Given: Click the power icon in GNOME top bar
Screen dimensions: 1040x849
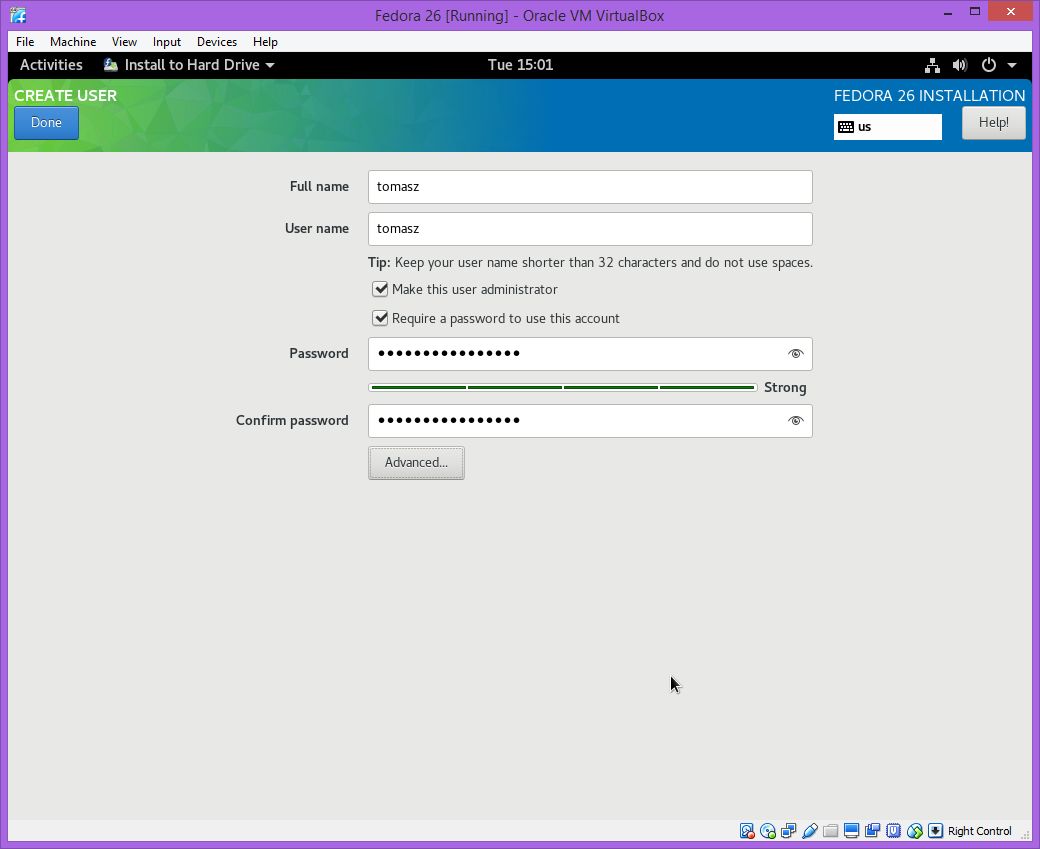Looking at the screenshot, I should pyautogui.click(x=989, y=65).
